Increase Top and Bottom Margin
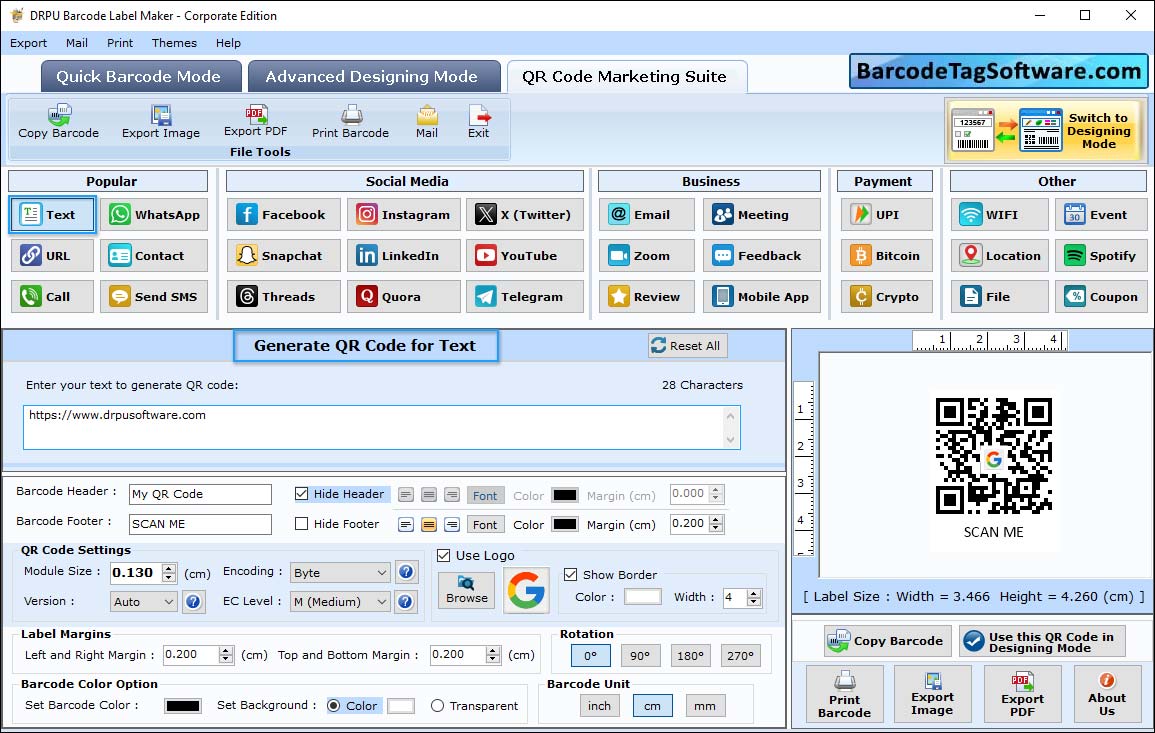The image size is (1155, 733). pos(493,650)
